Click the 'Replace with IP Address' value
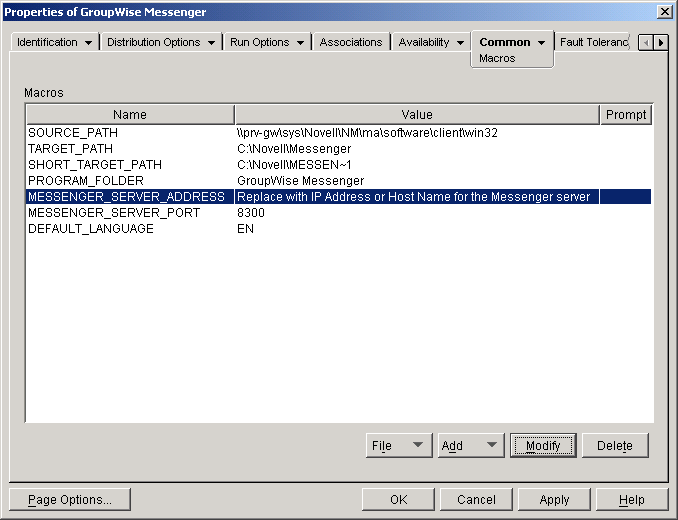 coord(413,197)
